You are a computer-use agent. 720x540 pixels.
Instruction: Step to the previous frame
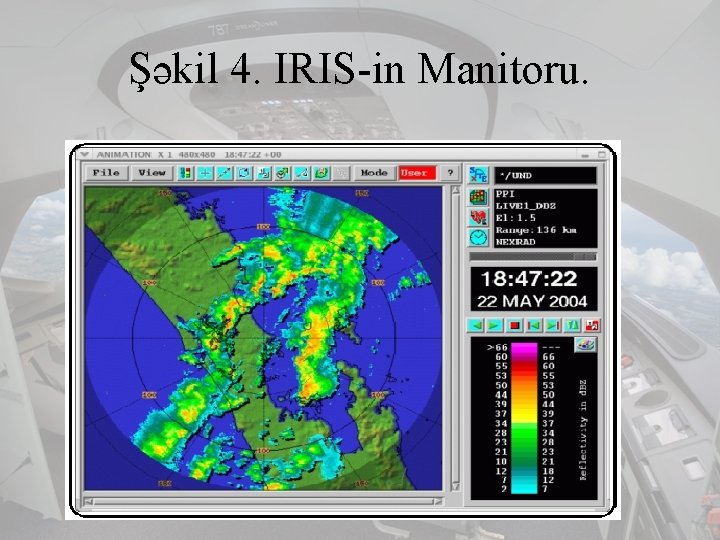[534, 326]
